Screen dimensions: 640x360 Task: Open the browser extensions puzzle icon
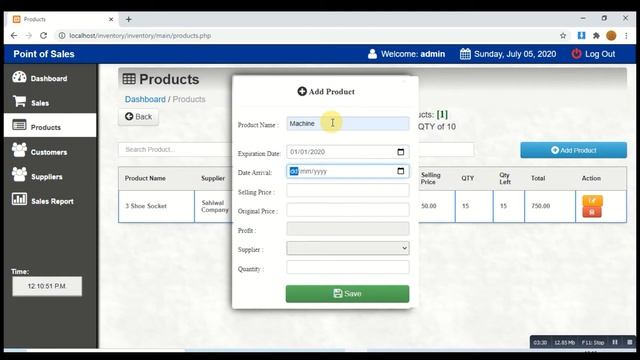(596, 36)
